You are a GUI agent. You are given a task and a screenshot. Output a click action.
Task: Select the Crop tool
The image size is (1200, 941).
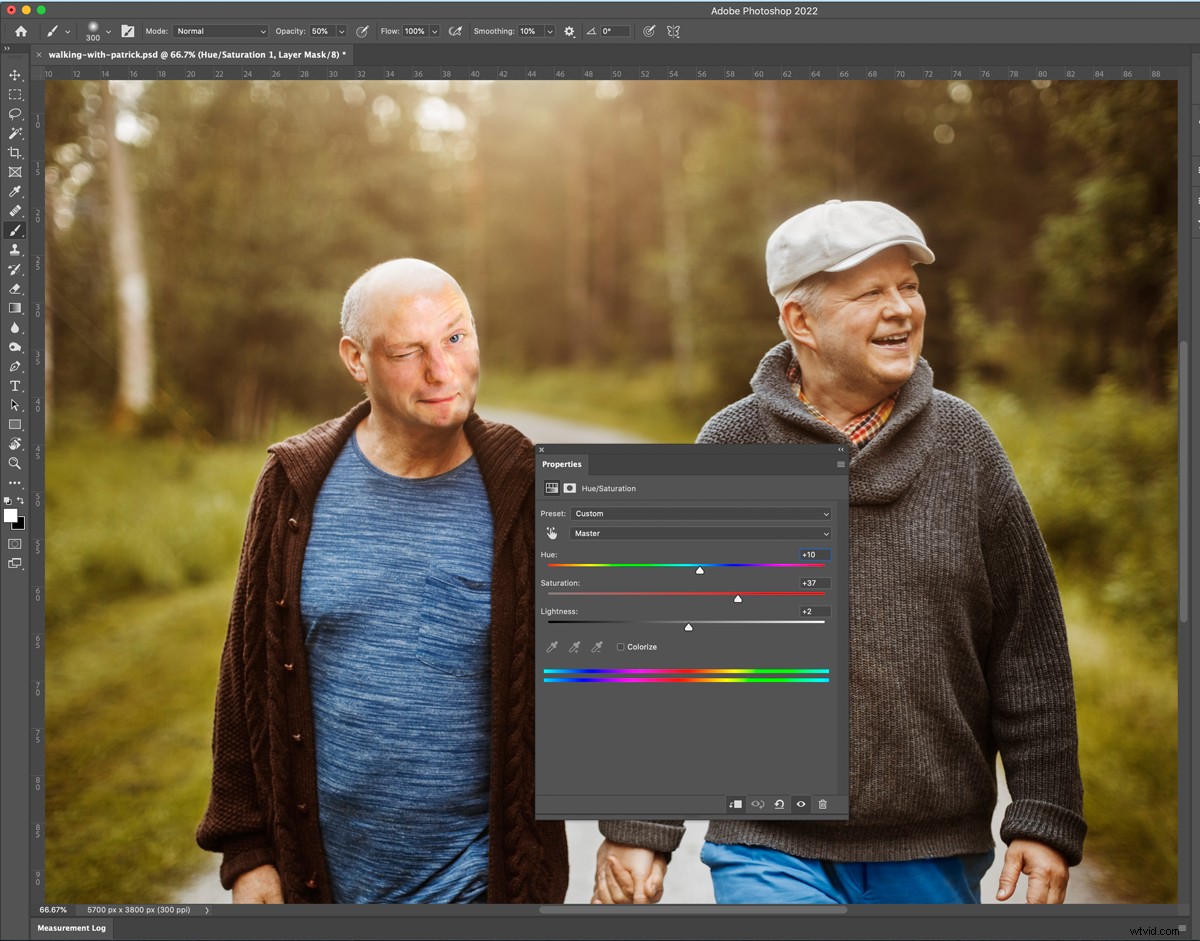coord(15,152)
